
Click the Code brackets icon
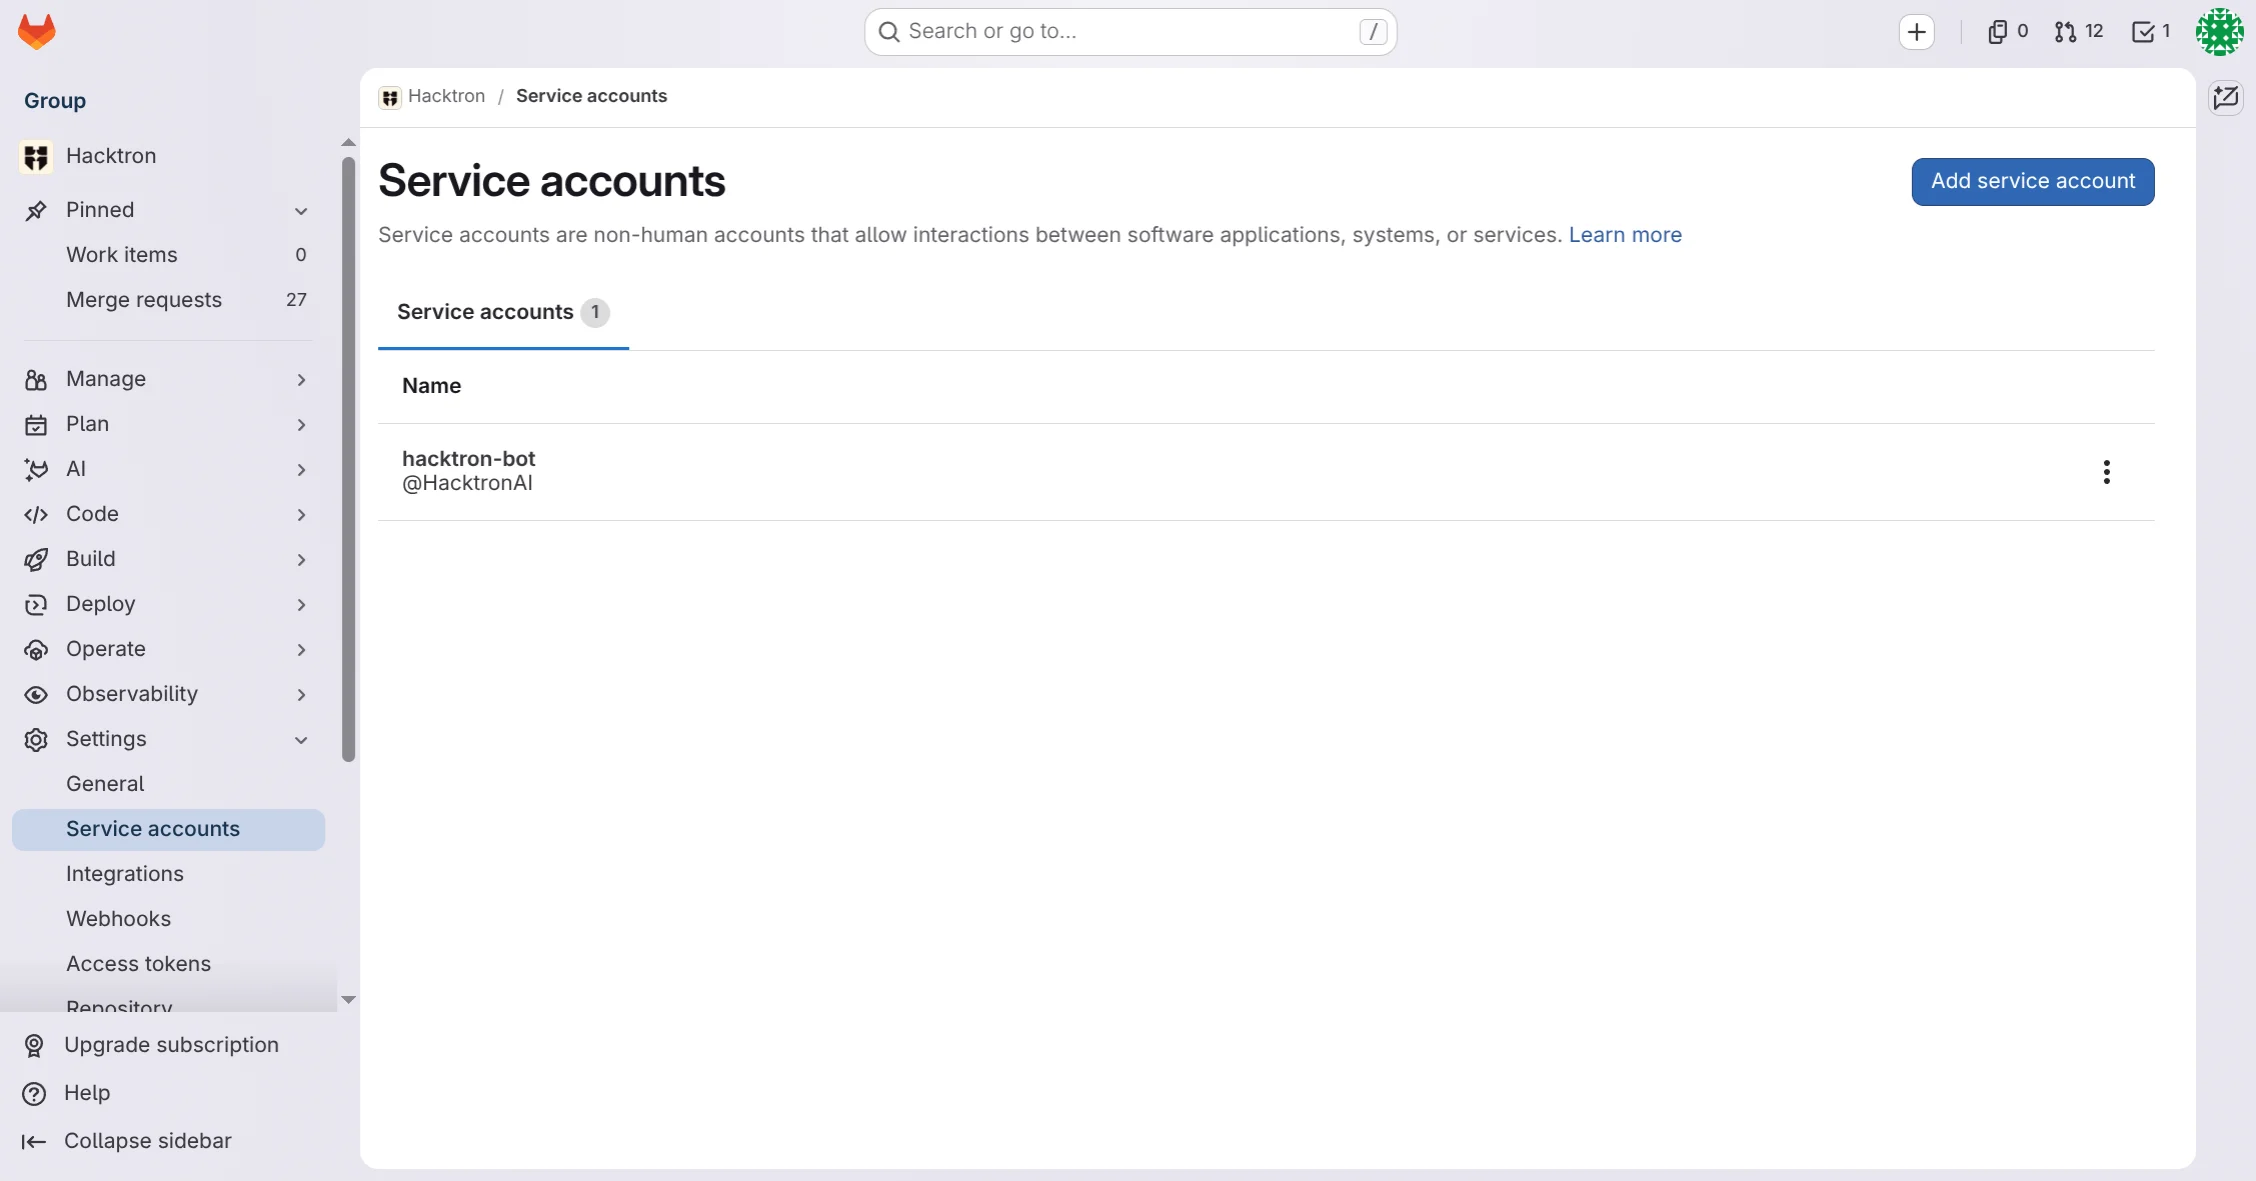(x=36, y=514)
